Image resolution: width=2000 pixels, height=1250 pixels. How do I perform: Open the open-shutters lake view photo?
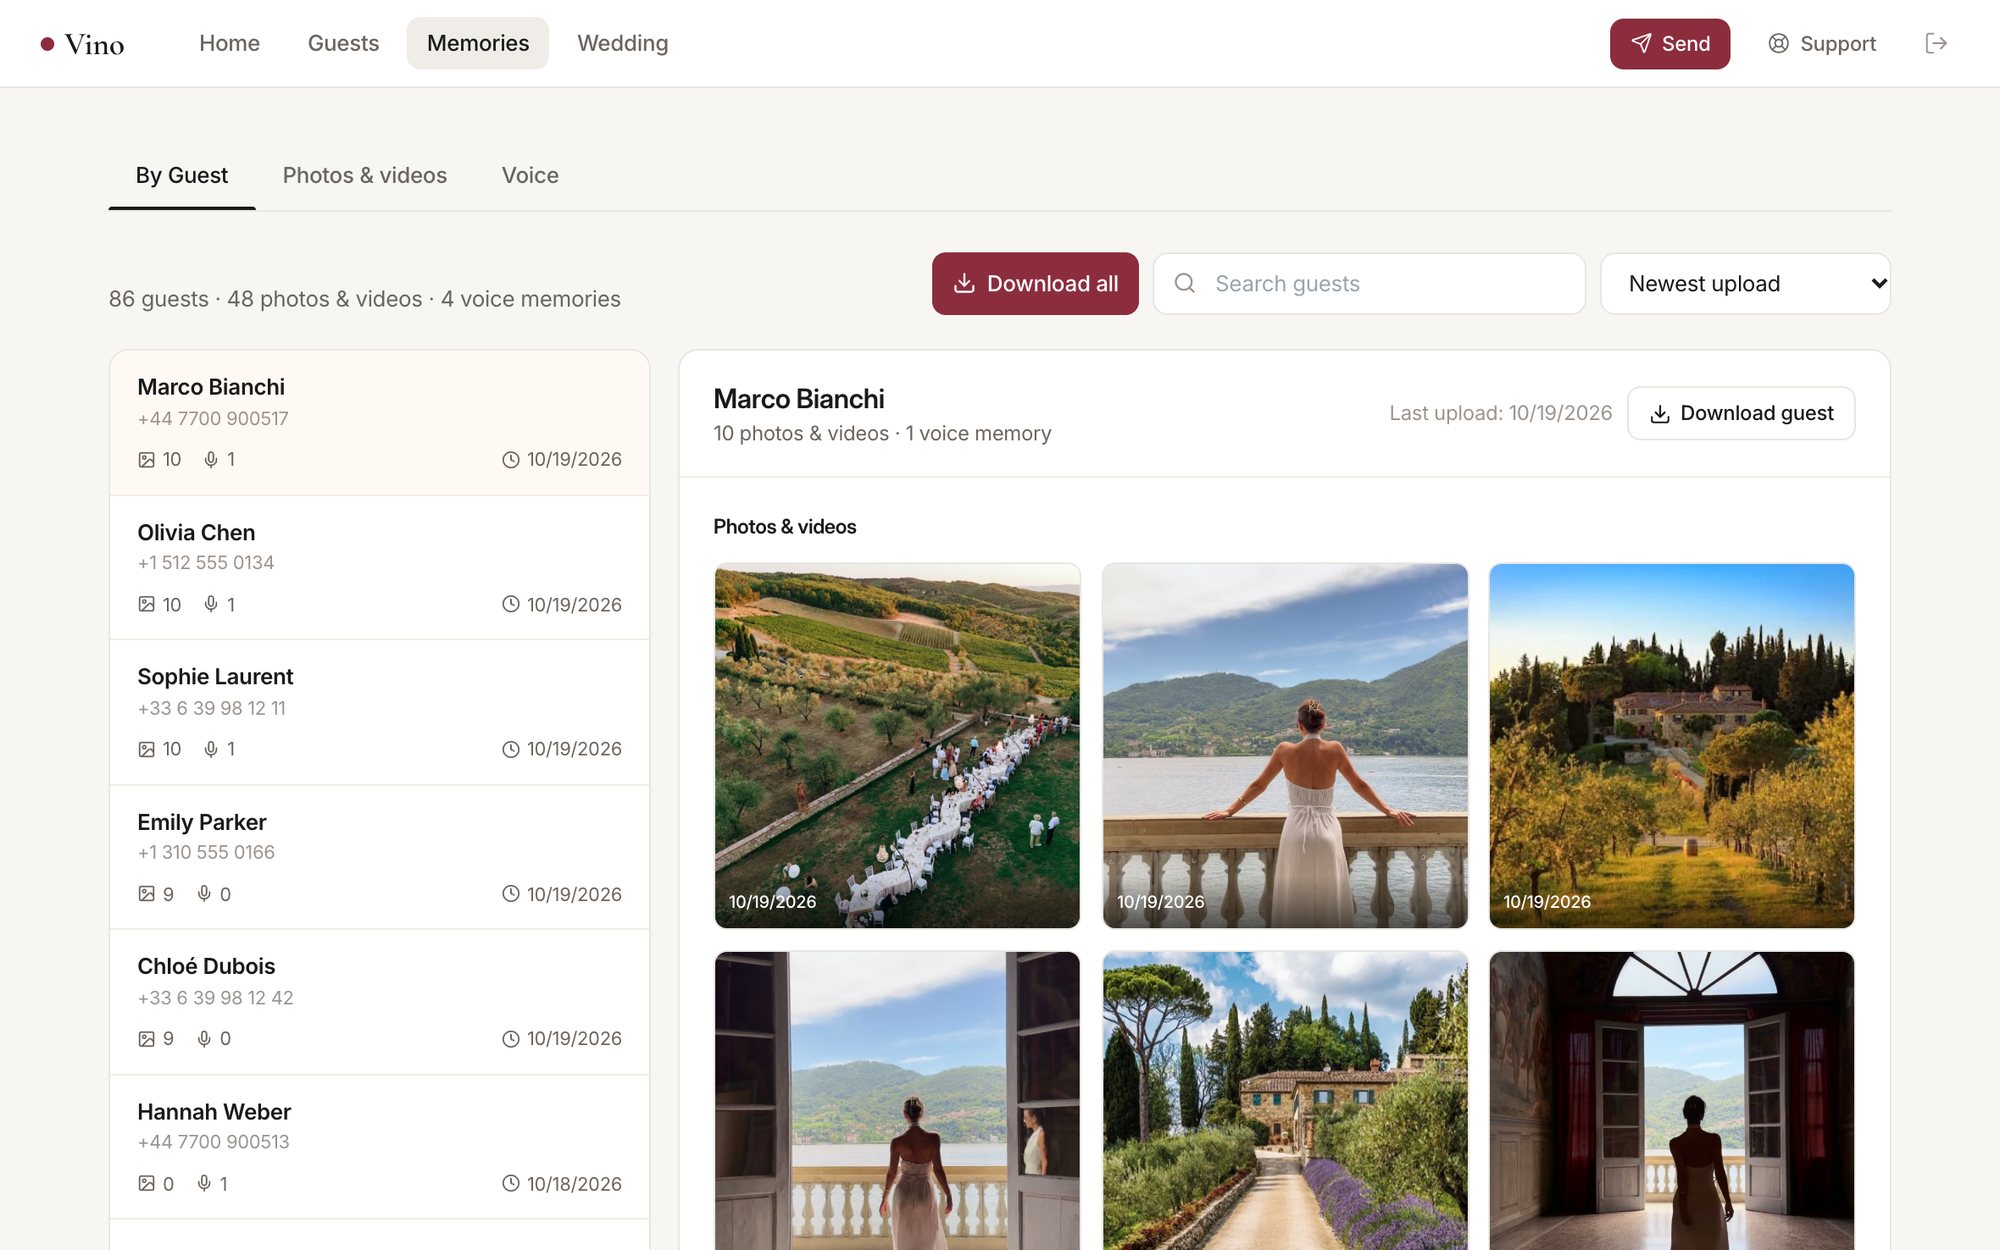(897, 1100)
